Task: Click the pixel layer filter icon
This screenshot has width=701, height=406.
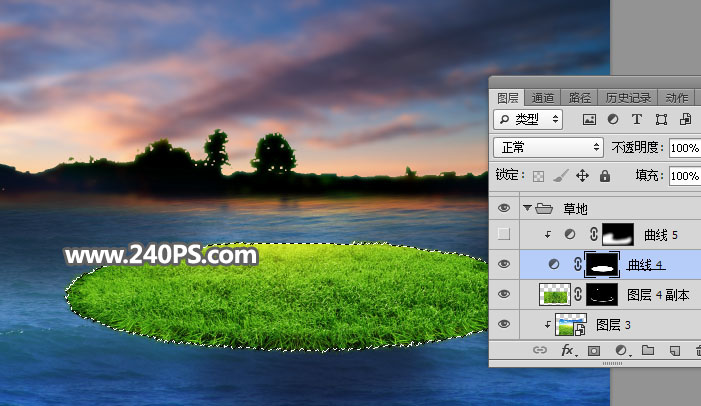Action: tap(590, 119)
